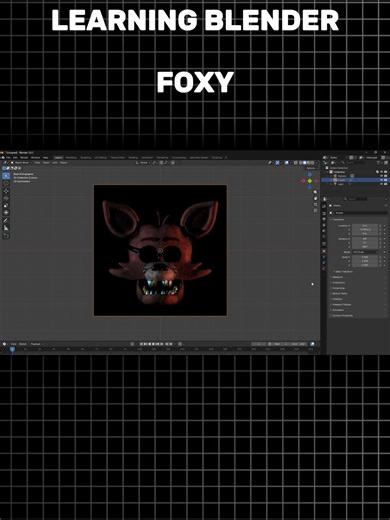Click the top blue Z axis gizmo
This screenshot has height=520, width=390.
click(310, 174)
